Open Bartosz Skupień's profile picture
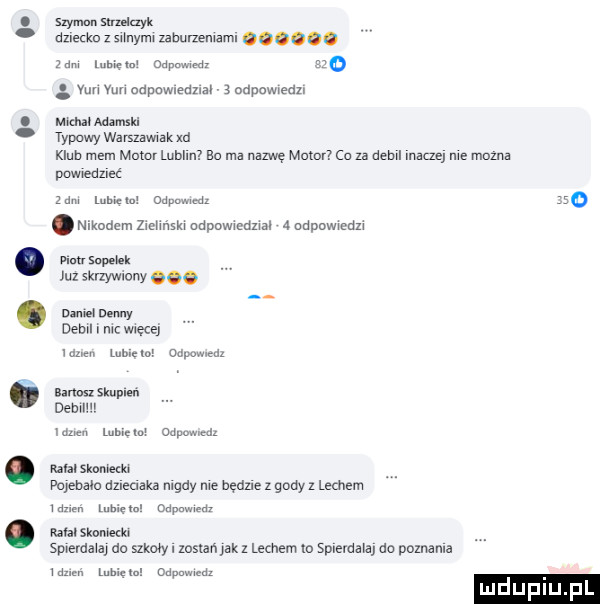 [x=24, y=393]
